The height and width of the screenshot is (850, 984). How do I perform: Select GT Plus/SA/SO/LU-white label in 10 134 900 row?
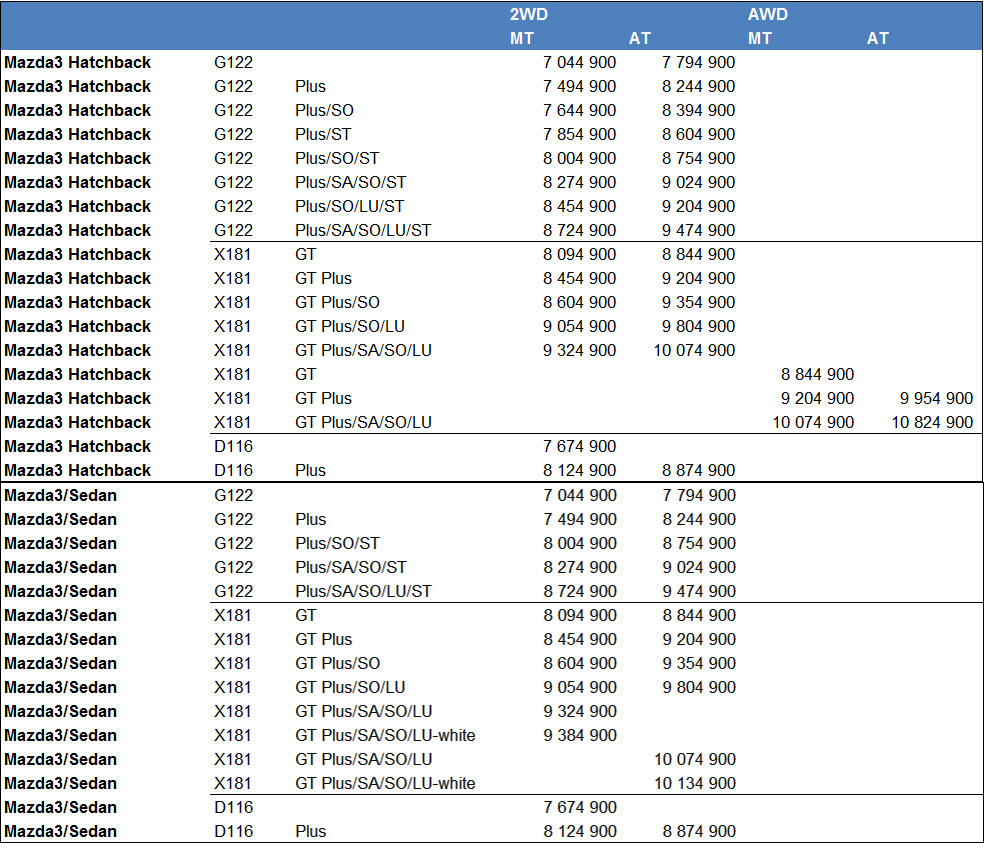[385, 783]
